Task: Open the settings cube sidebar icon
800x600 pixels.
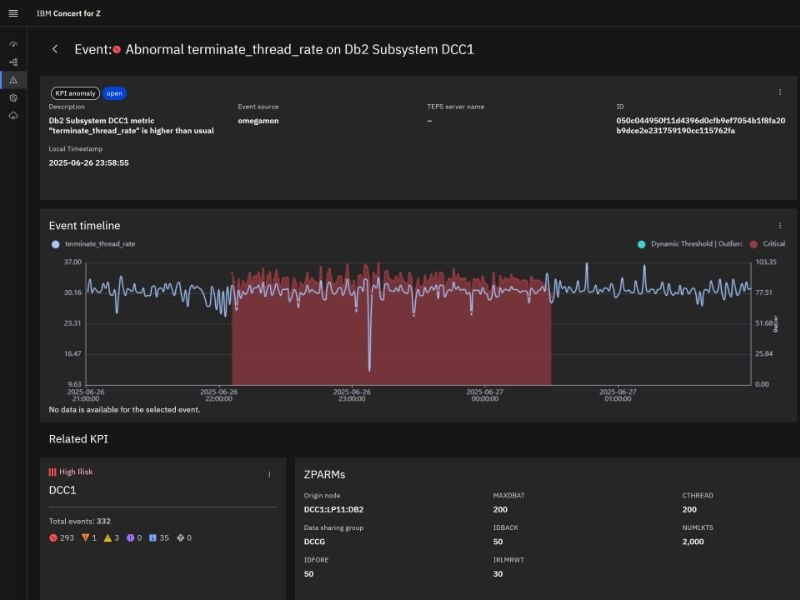Action: click(x=13, y=98)
